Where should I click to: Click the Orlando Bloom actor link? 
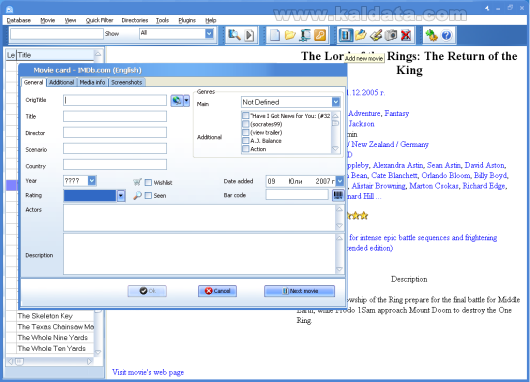click(x=445, y=175)
